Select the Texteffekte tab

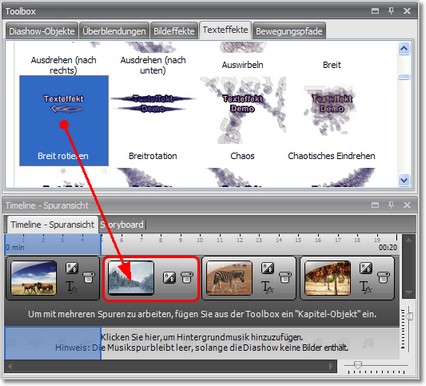(x=225, y=30)
